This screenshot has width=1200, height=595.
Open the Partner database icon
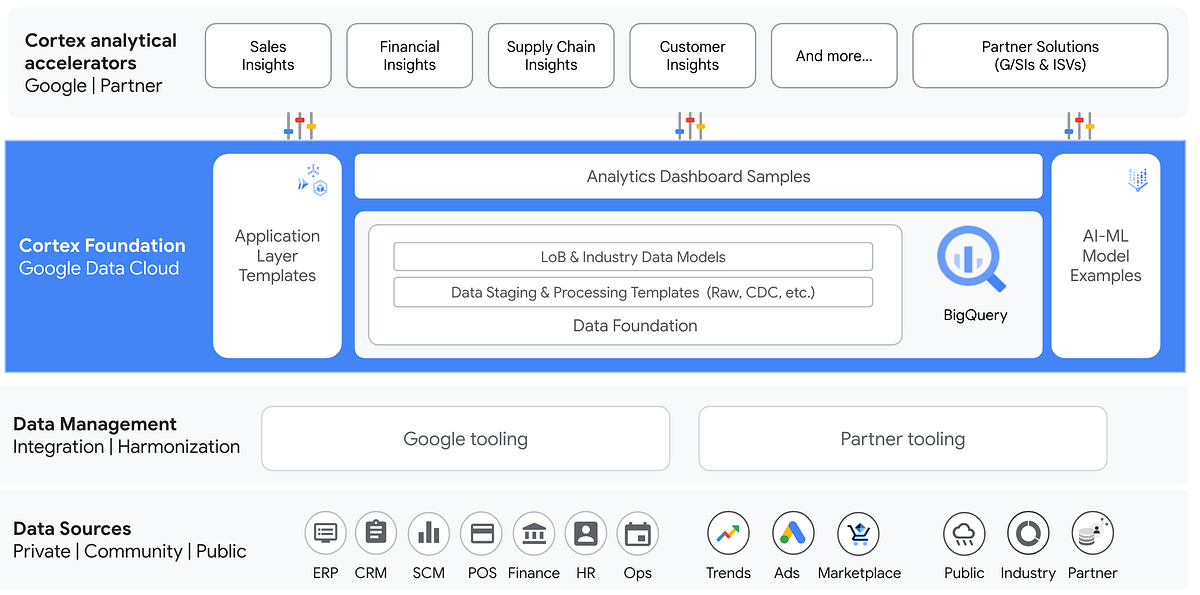[x=1091, y=533]
